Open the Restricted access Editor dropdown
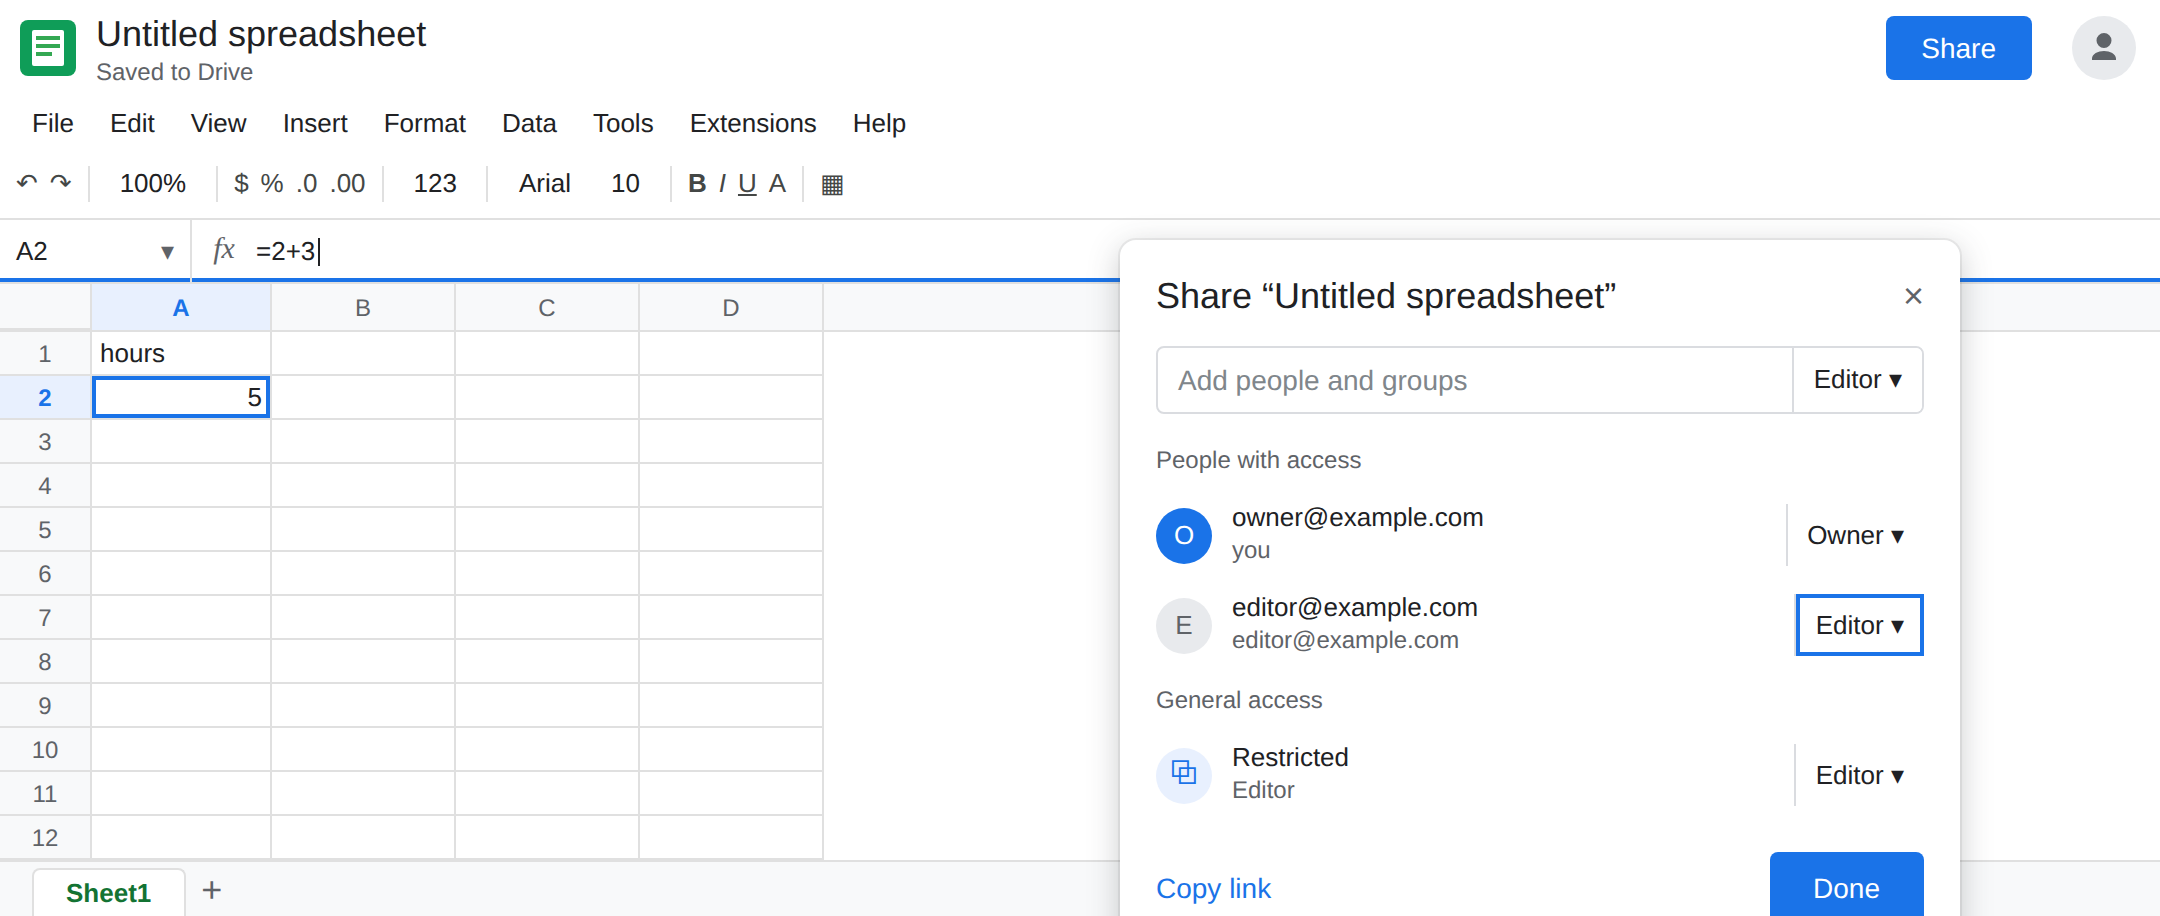Viewport: 2160px width, 916px height. point(1859,775)
